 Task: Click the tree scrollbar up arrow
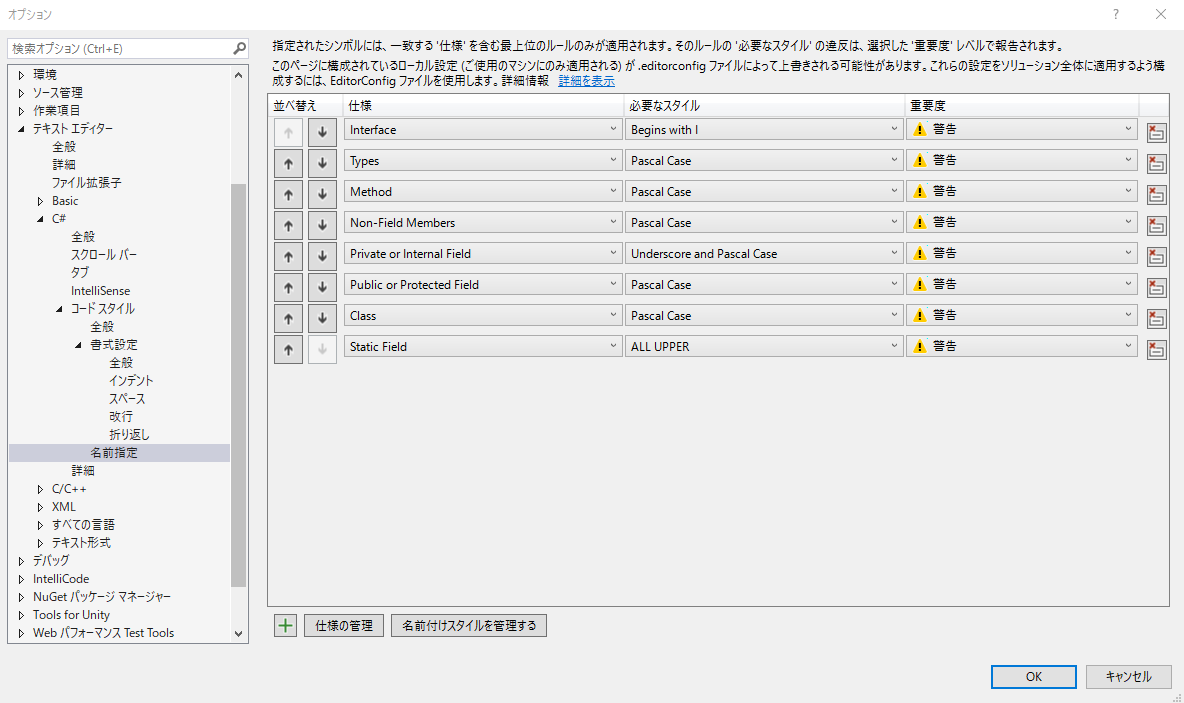tap(239, 75)
